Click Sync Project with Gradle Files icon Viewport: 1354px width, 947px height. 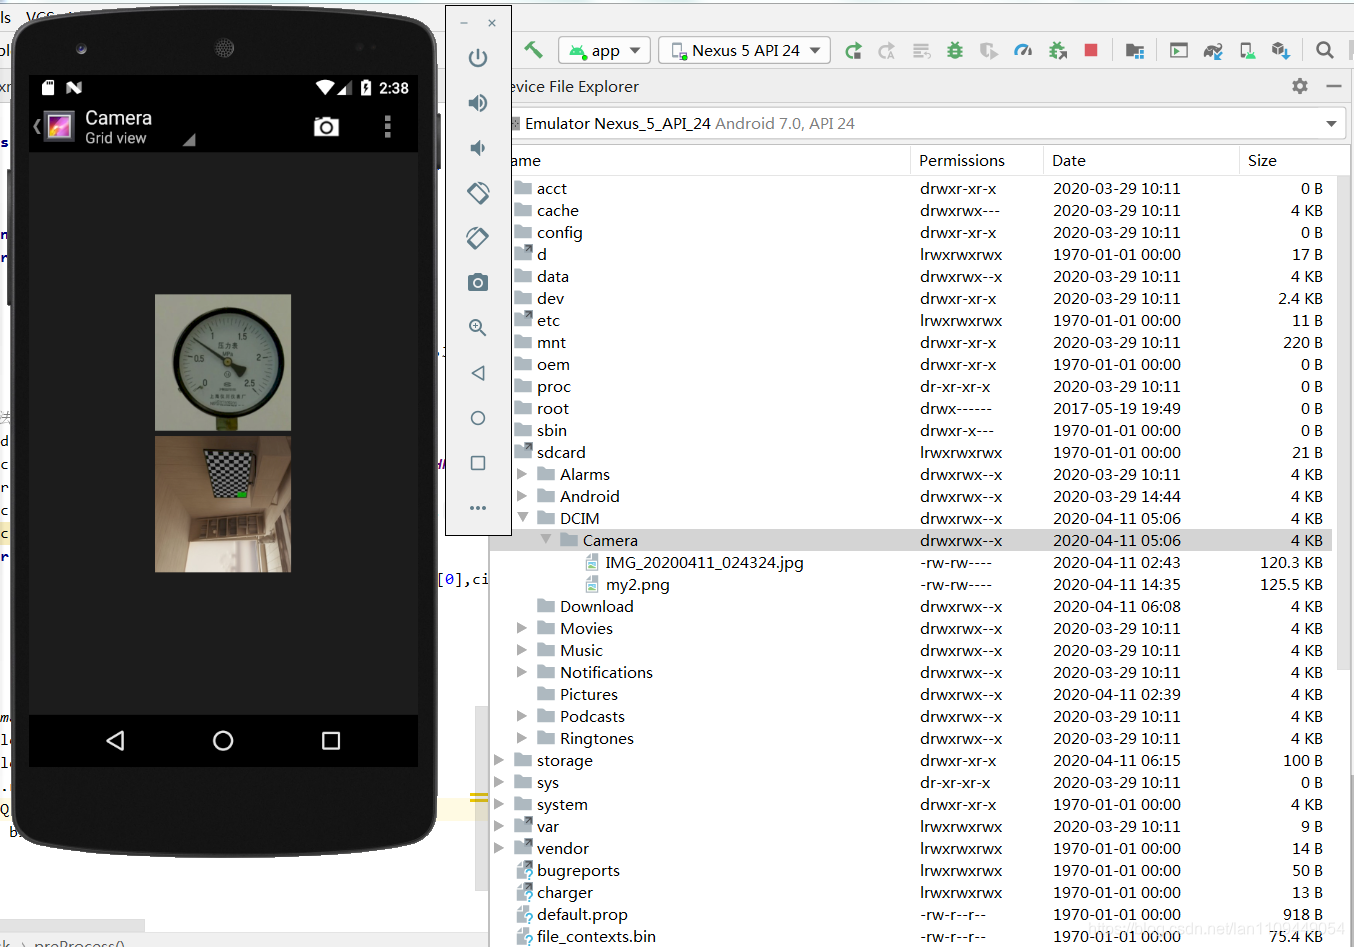[x=1213, y=50]
